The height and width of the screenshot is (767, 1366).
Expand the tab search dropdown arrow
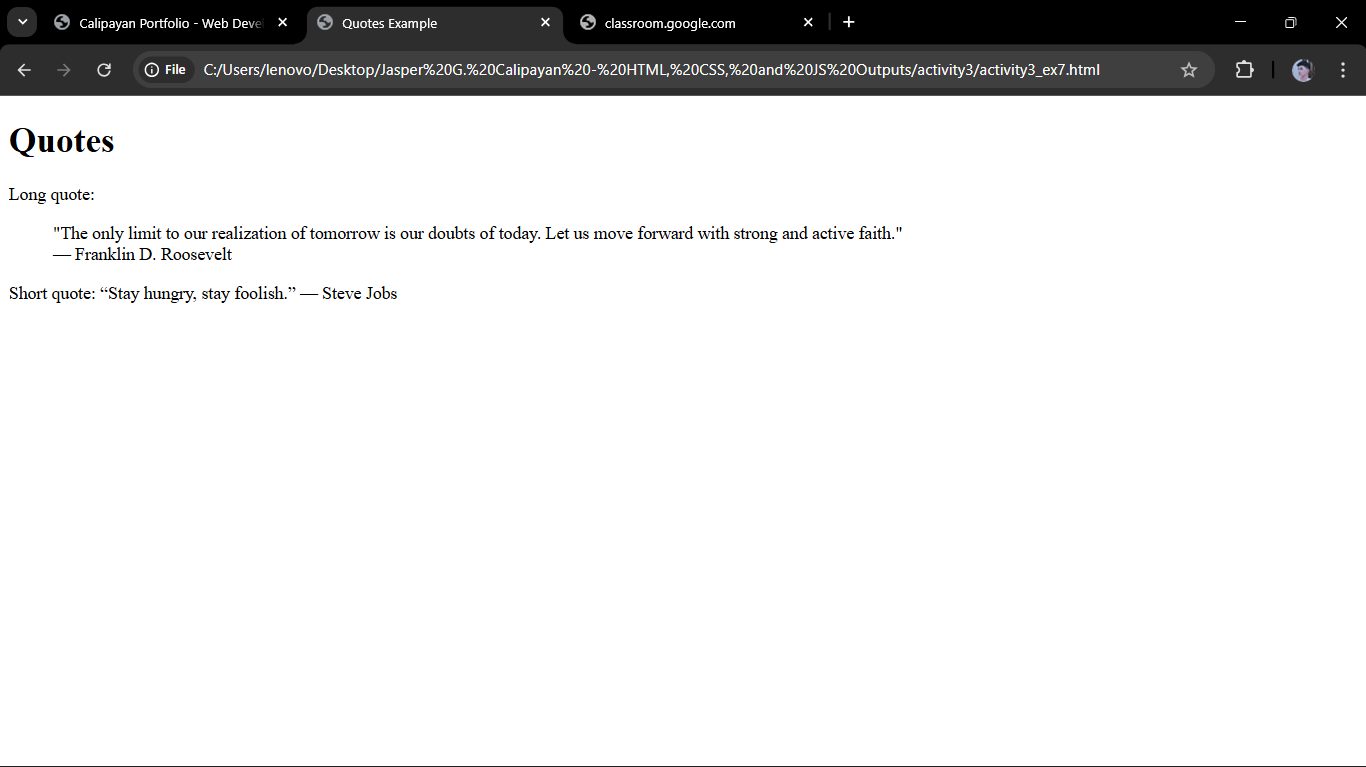(22, 22)
